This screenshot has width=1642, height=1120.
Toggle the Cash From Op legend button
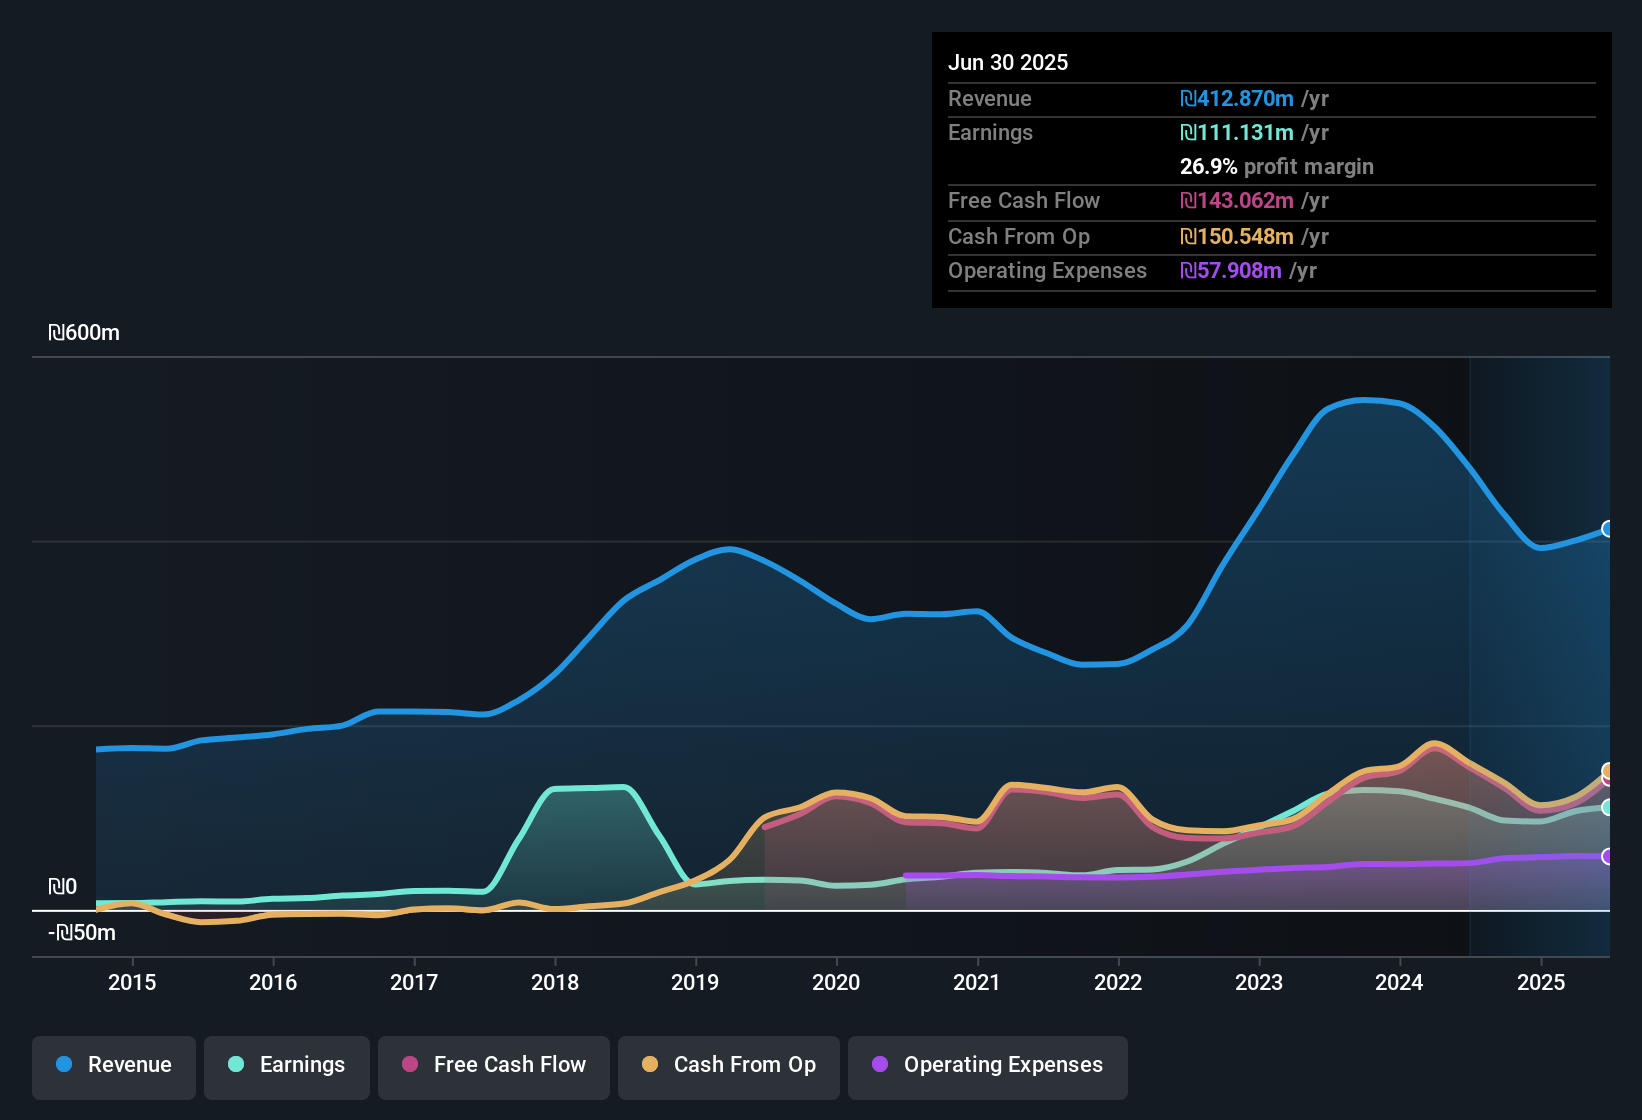click(729, 1068)
